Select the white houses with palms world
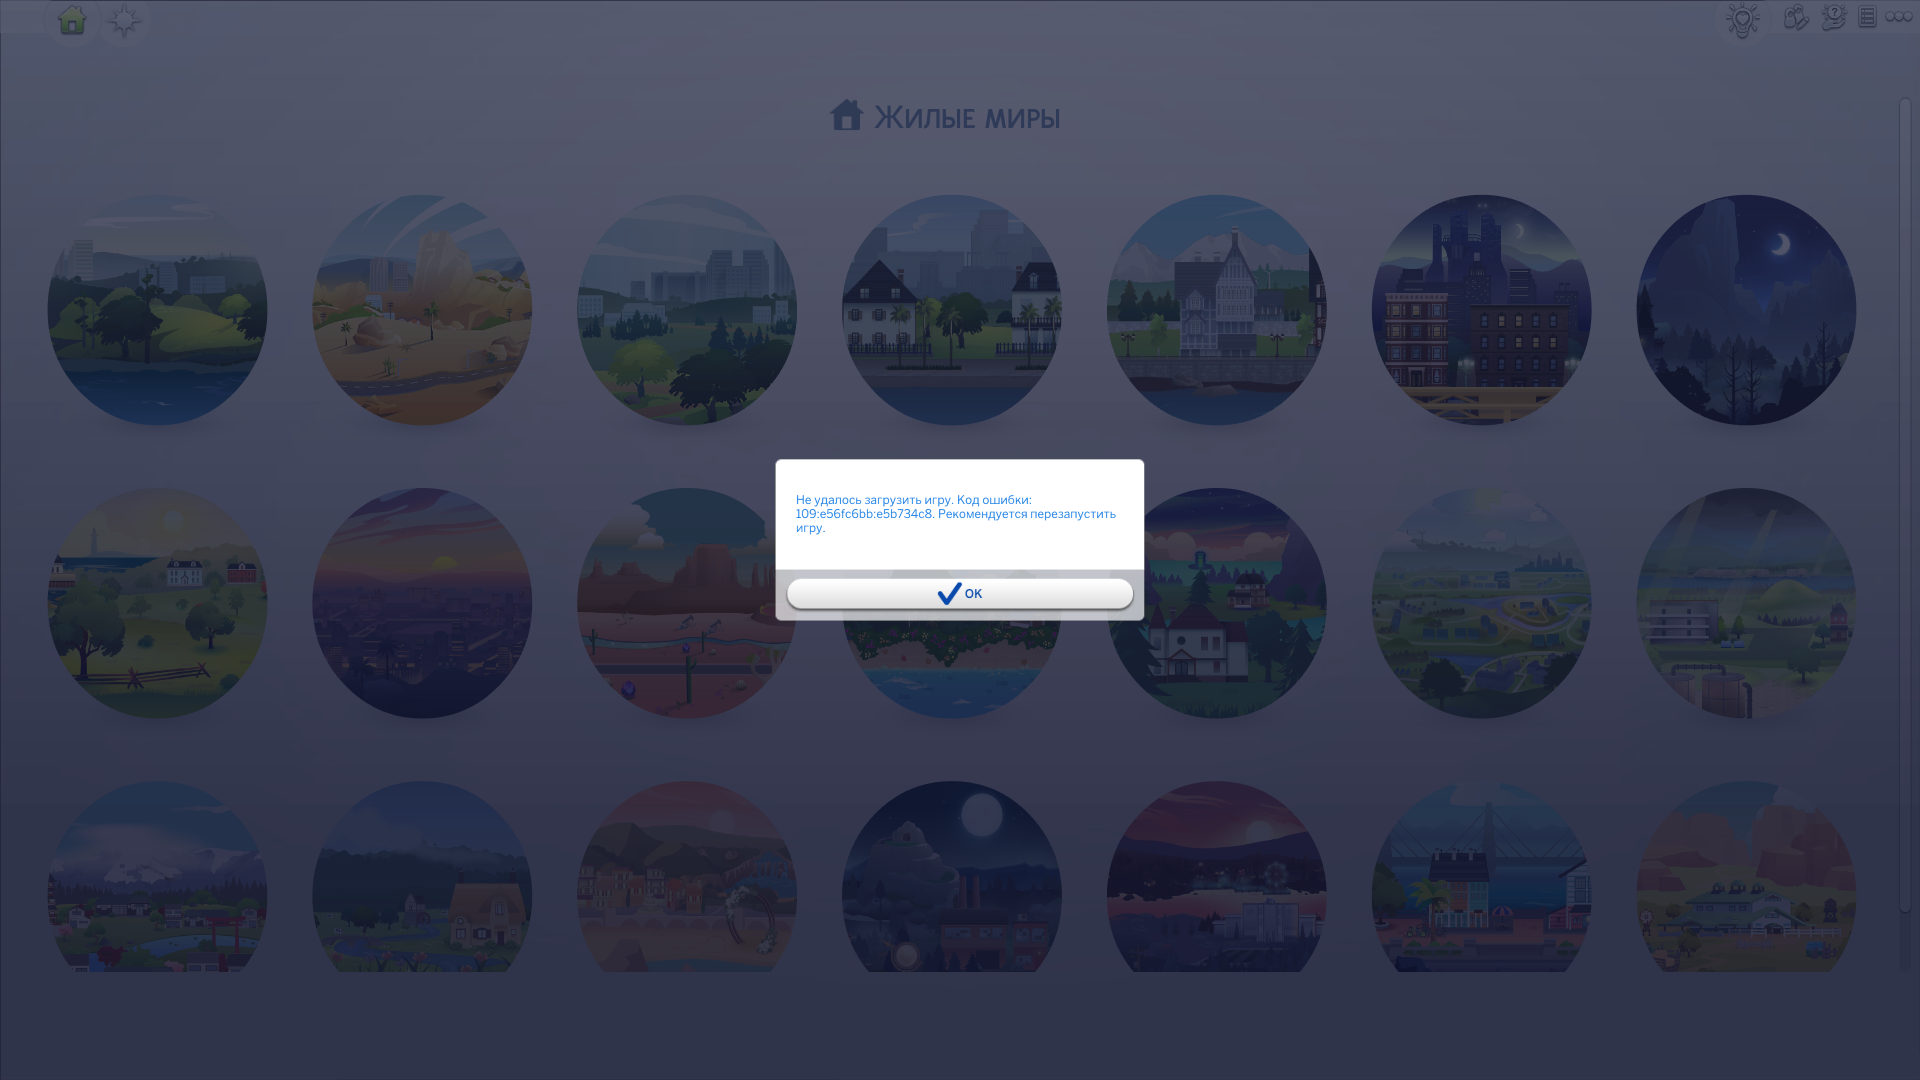 tap(952, 310)
